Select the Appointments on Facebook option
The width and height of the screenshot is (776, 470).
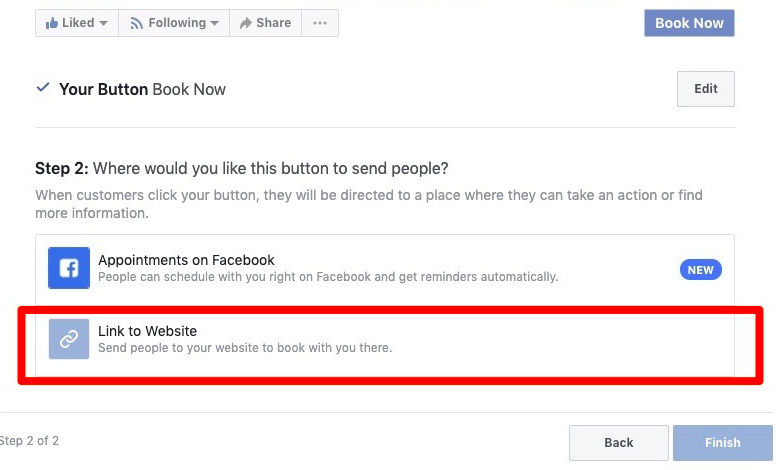tap(385, 268)
